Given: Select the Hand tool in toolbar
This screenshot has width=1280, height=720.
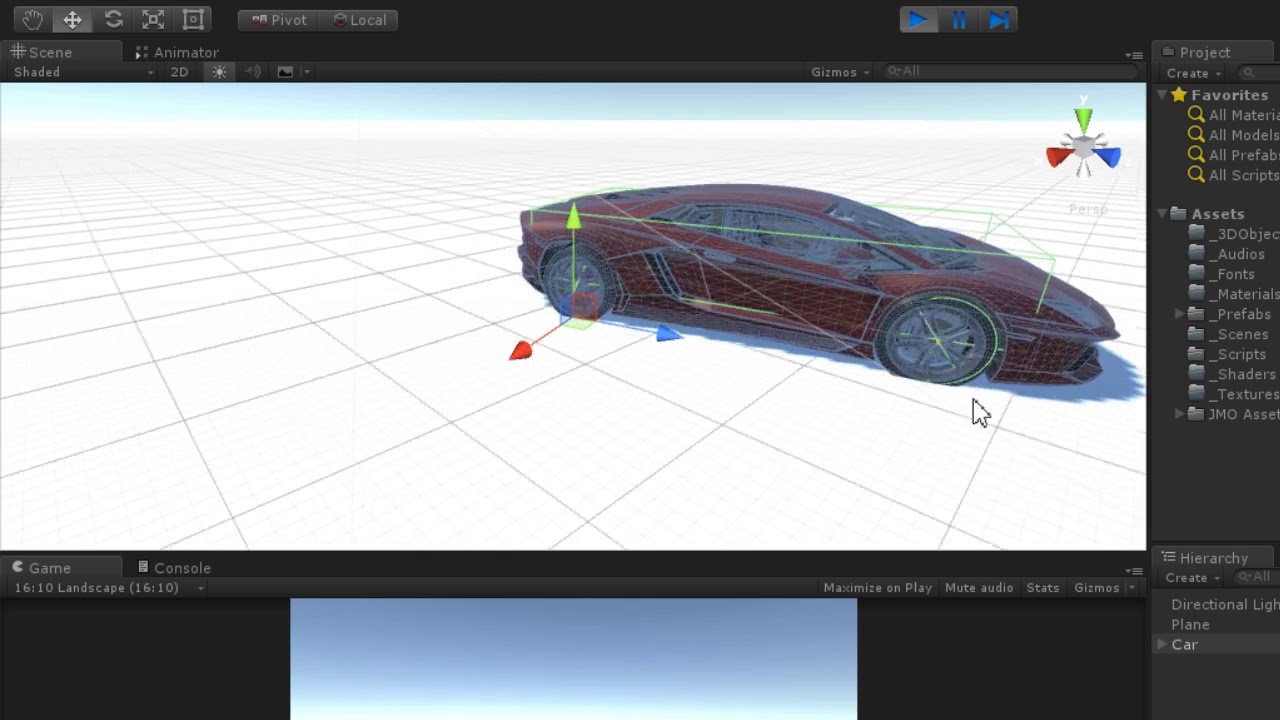Looking at the screenshot, I should pos(32,20).
